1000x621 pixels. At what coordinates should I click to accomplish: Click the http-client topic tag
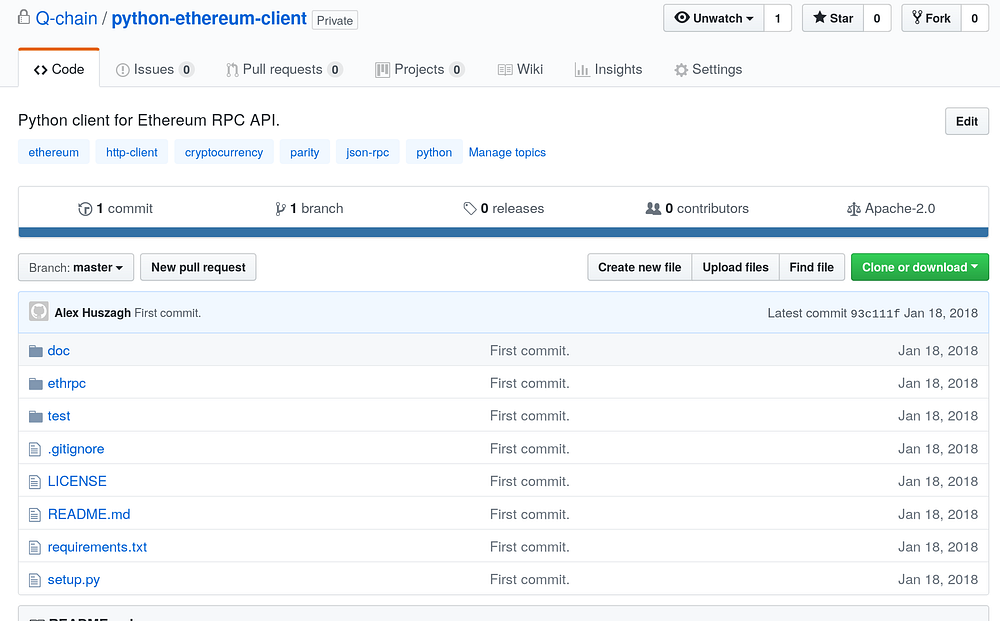pyautogui.click(x=131, y=152)
